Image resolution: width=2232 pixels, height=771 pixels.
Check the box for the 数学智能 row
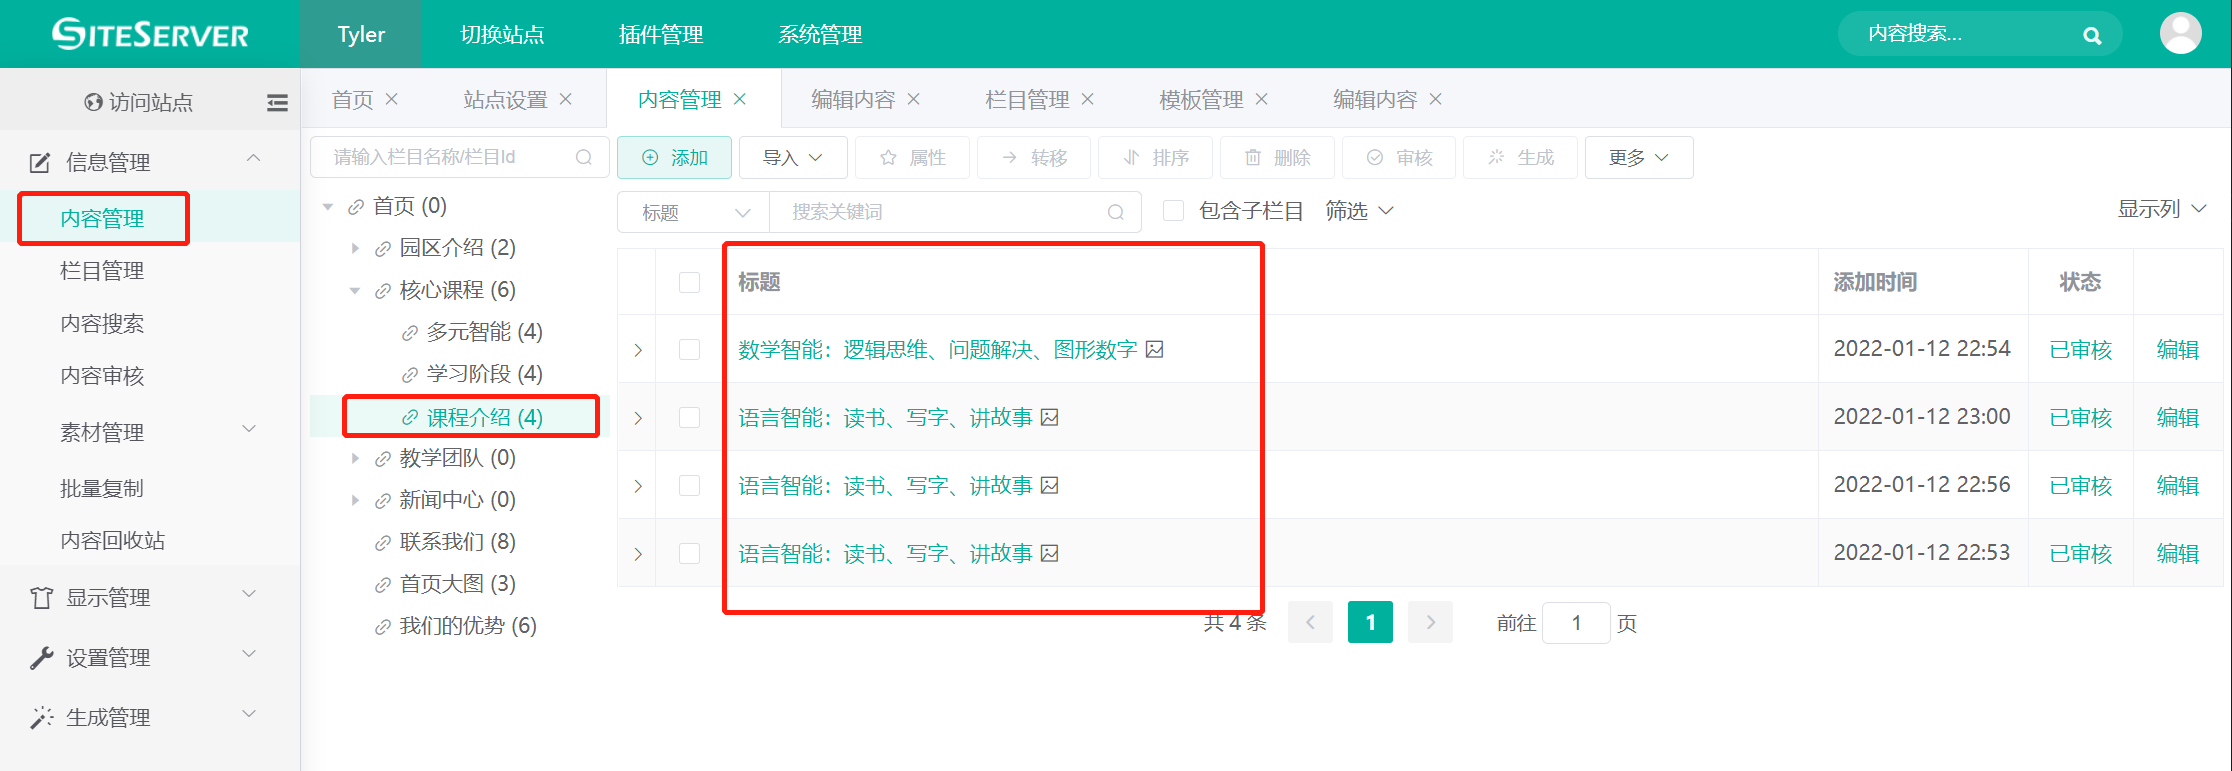pos(689,349)
